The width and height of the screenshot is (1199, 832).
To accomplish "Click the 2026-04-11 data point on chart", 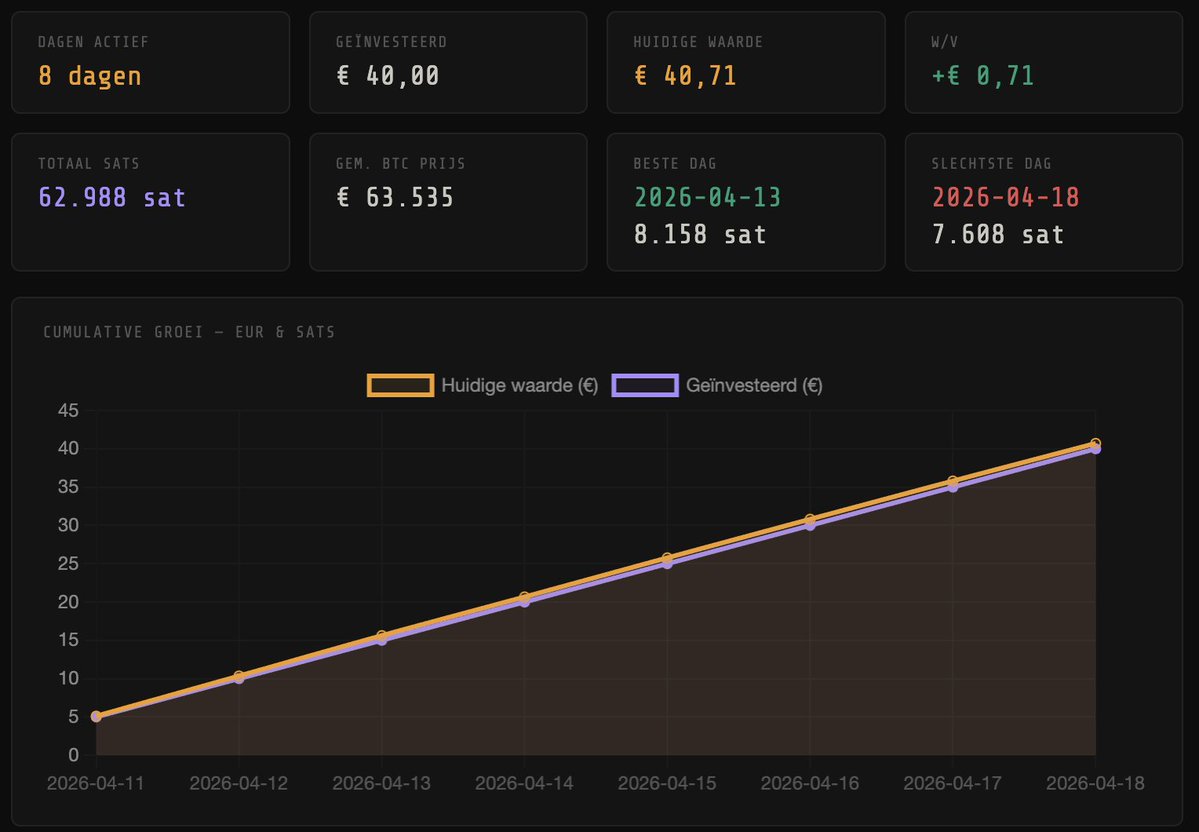I will [x=96, y=717].
